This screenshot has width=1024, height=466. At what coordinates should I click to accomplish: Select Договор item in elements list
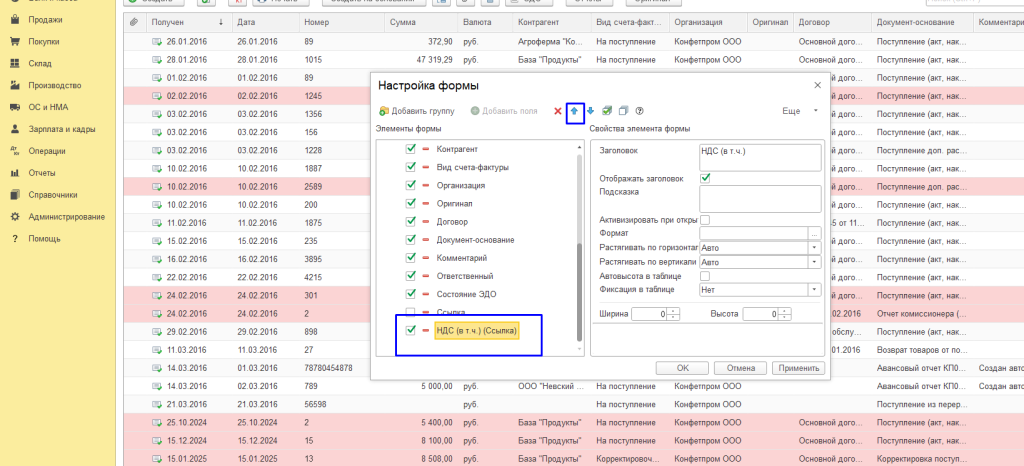coord(452,221)
